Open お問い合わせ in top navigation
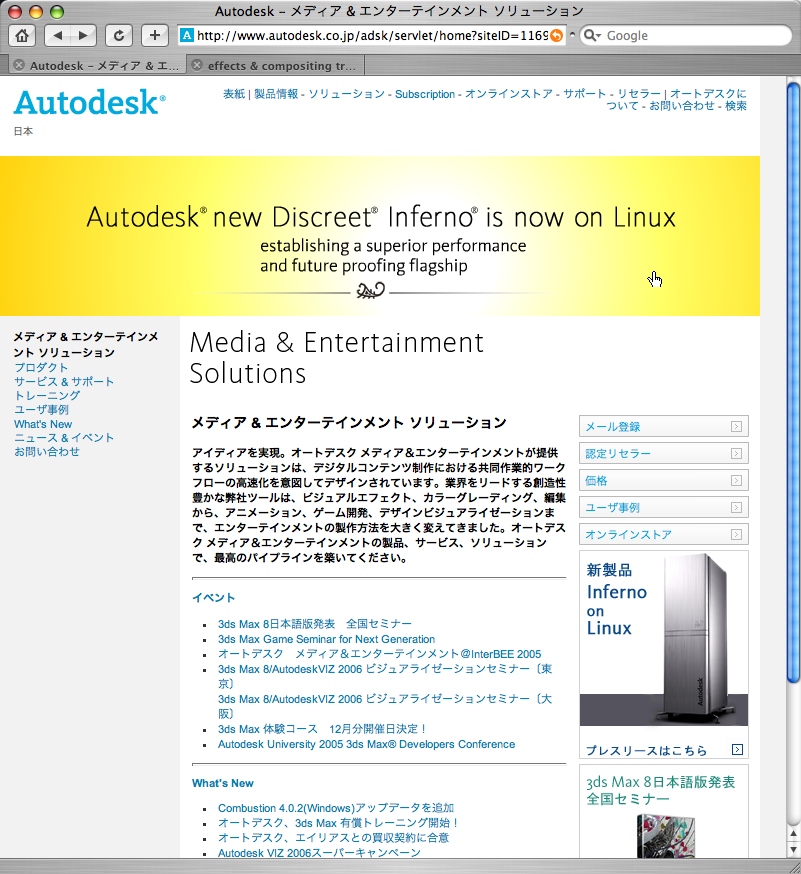This screenshot has height=874, width=801. coord(682,105)
